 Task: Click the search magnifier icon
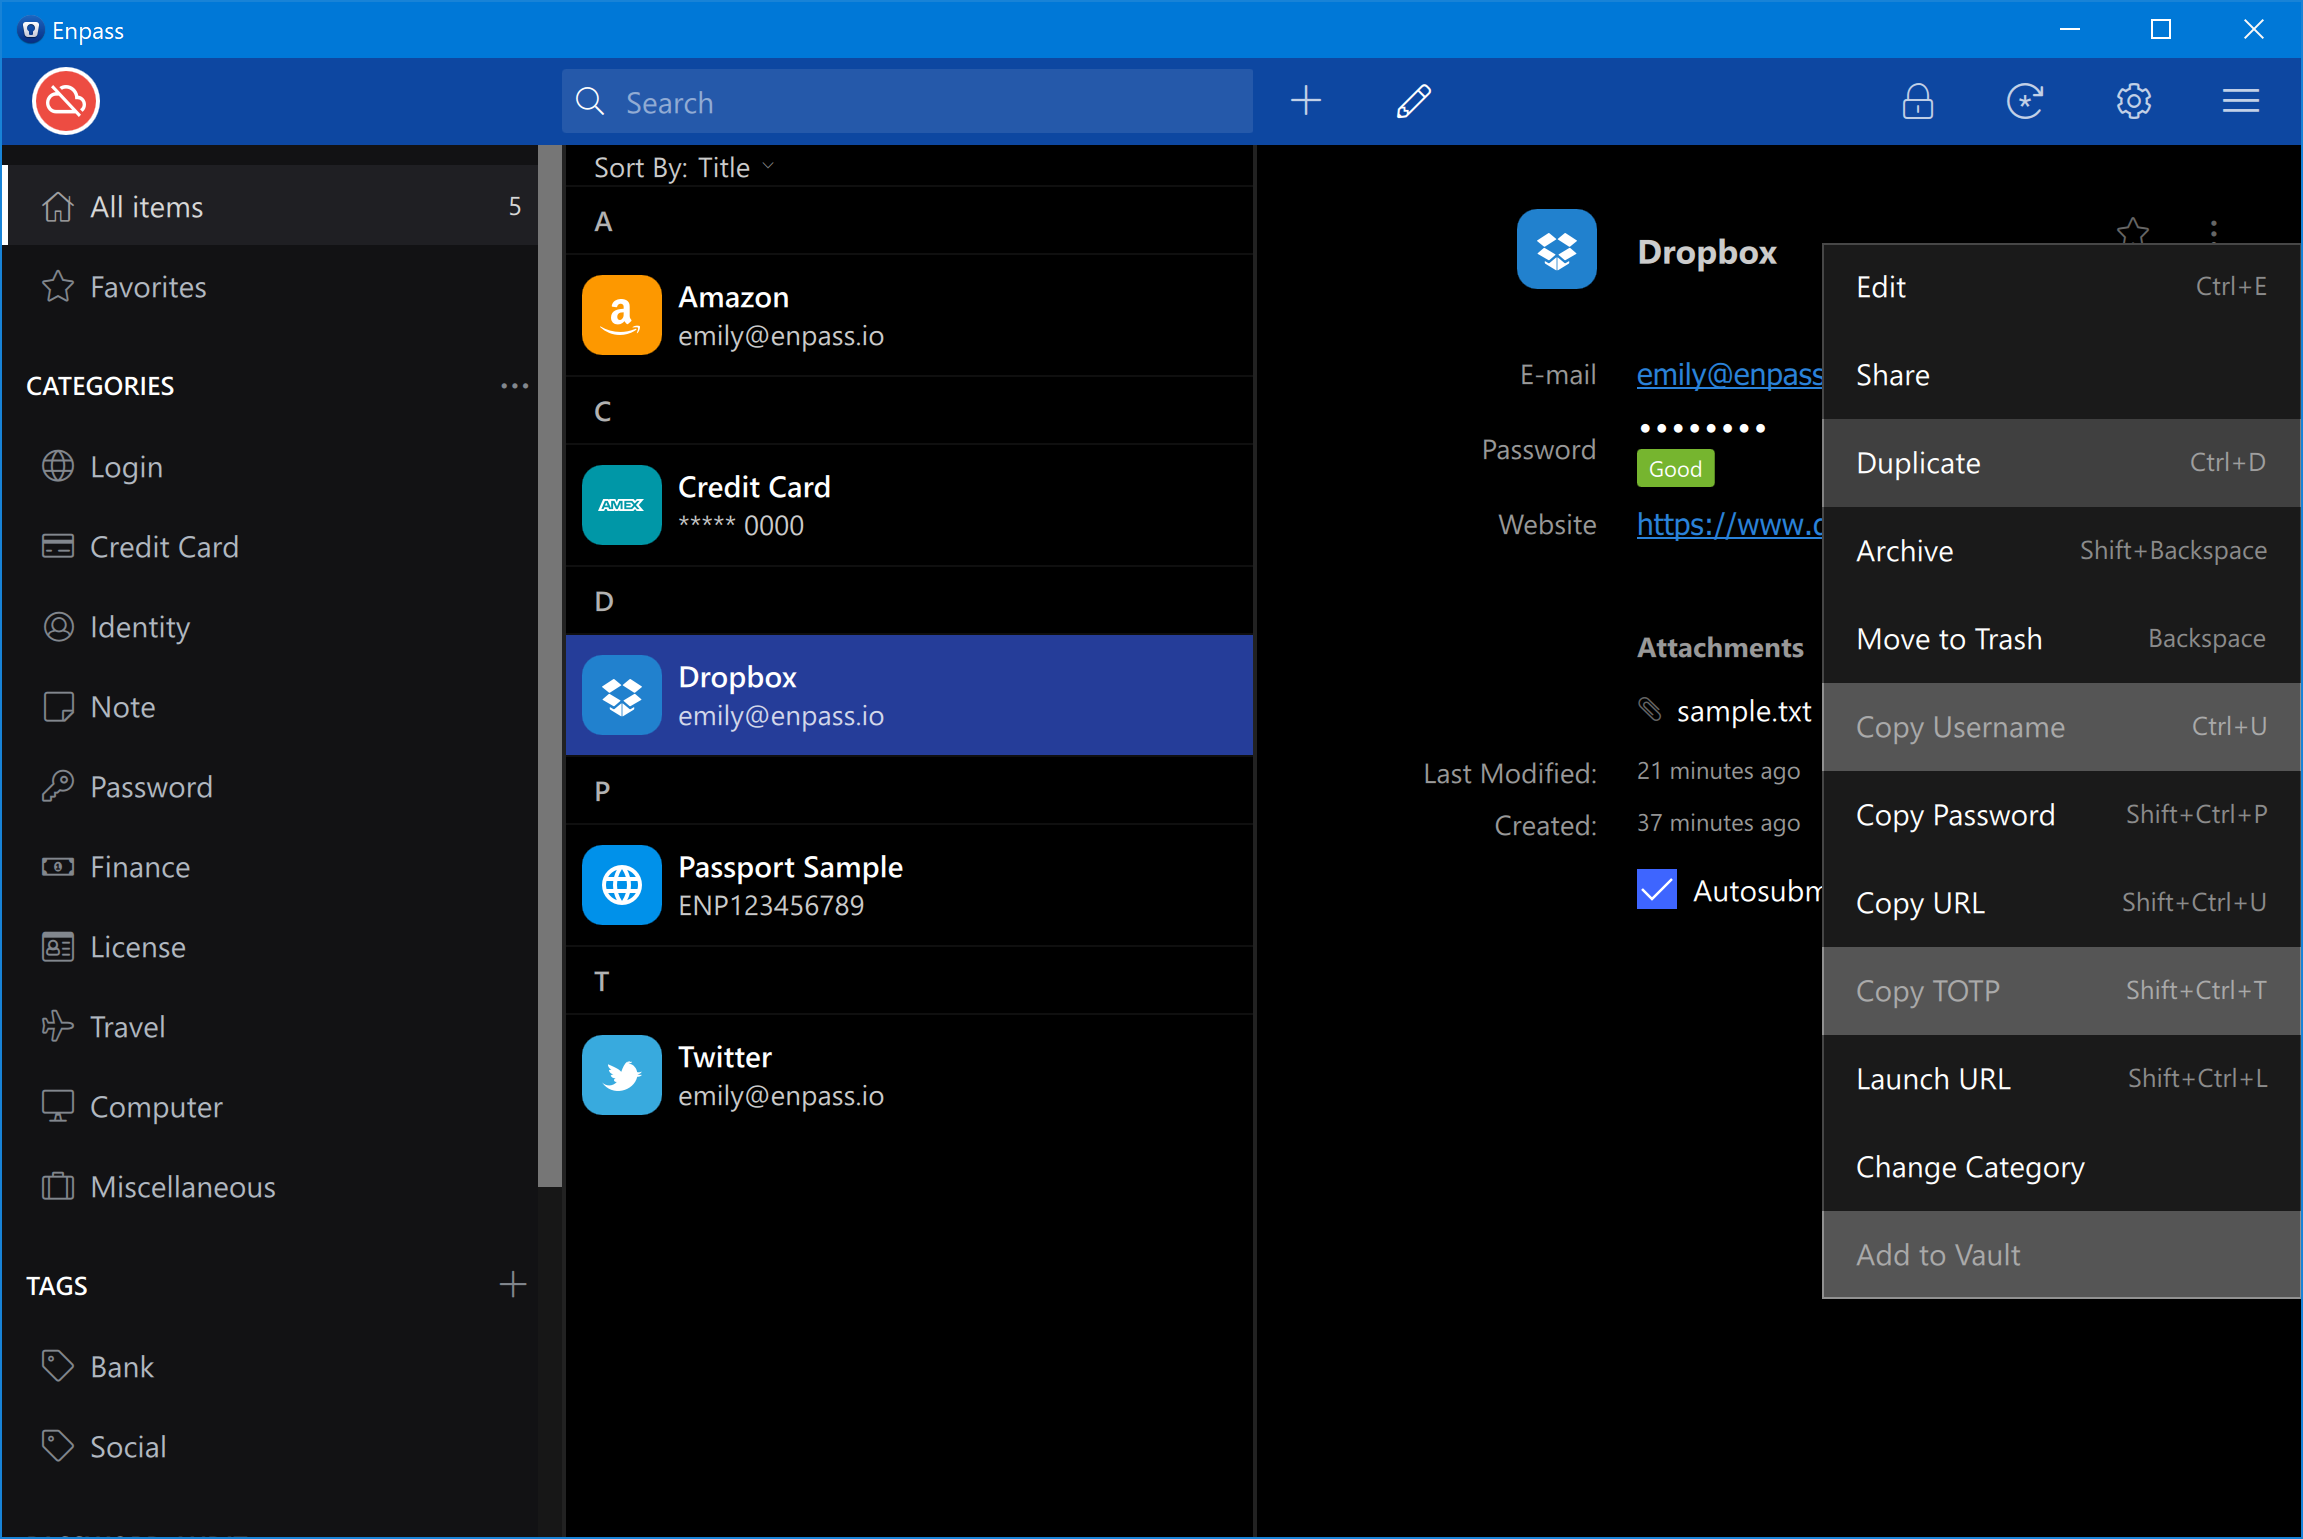coord(590,101)
